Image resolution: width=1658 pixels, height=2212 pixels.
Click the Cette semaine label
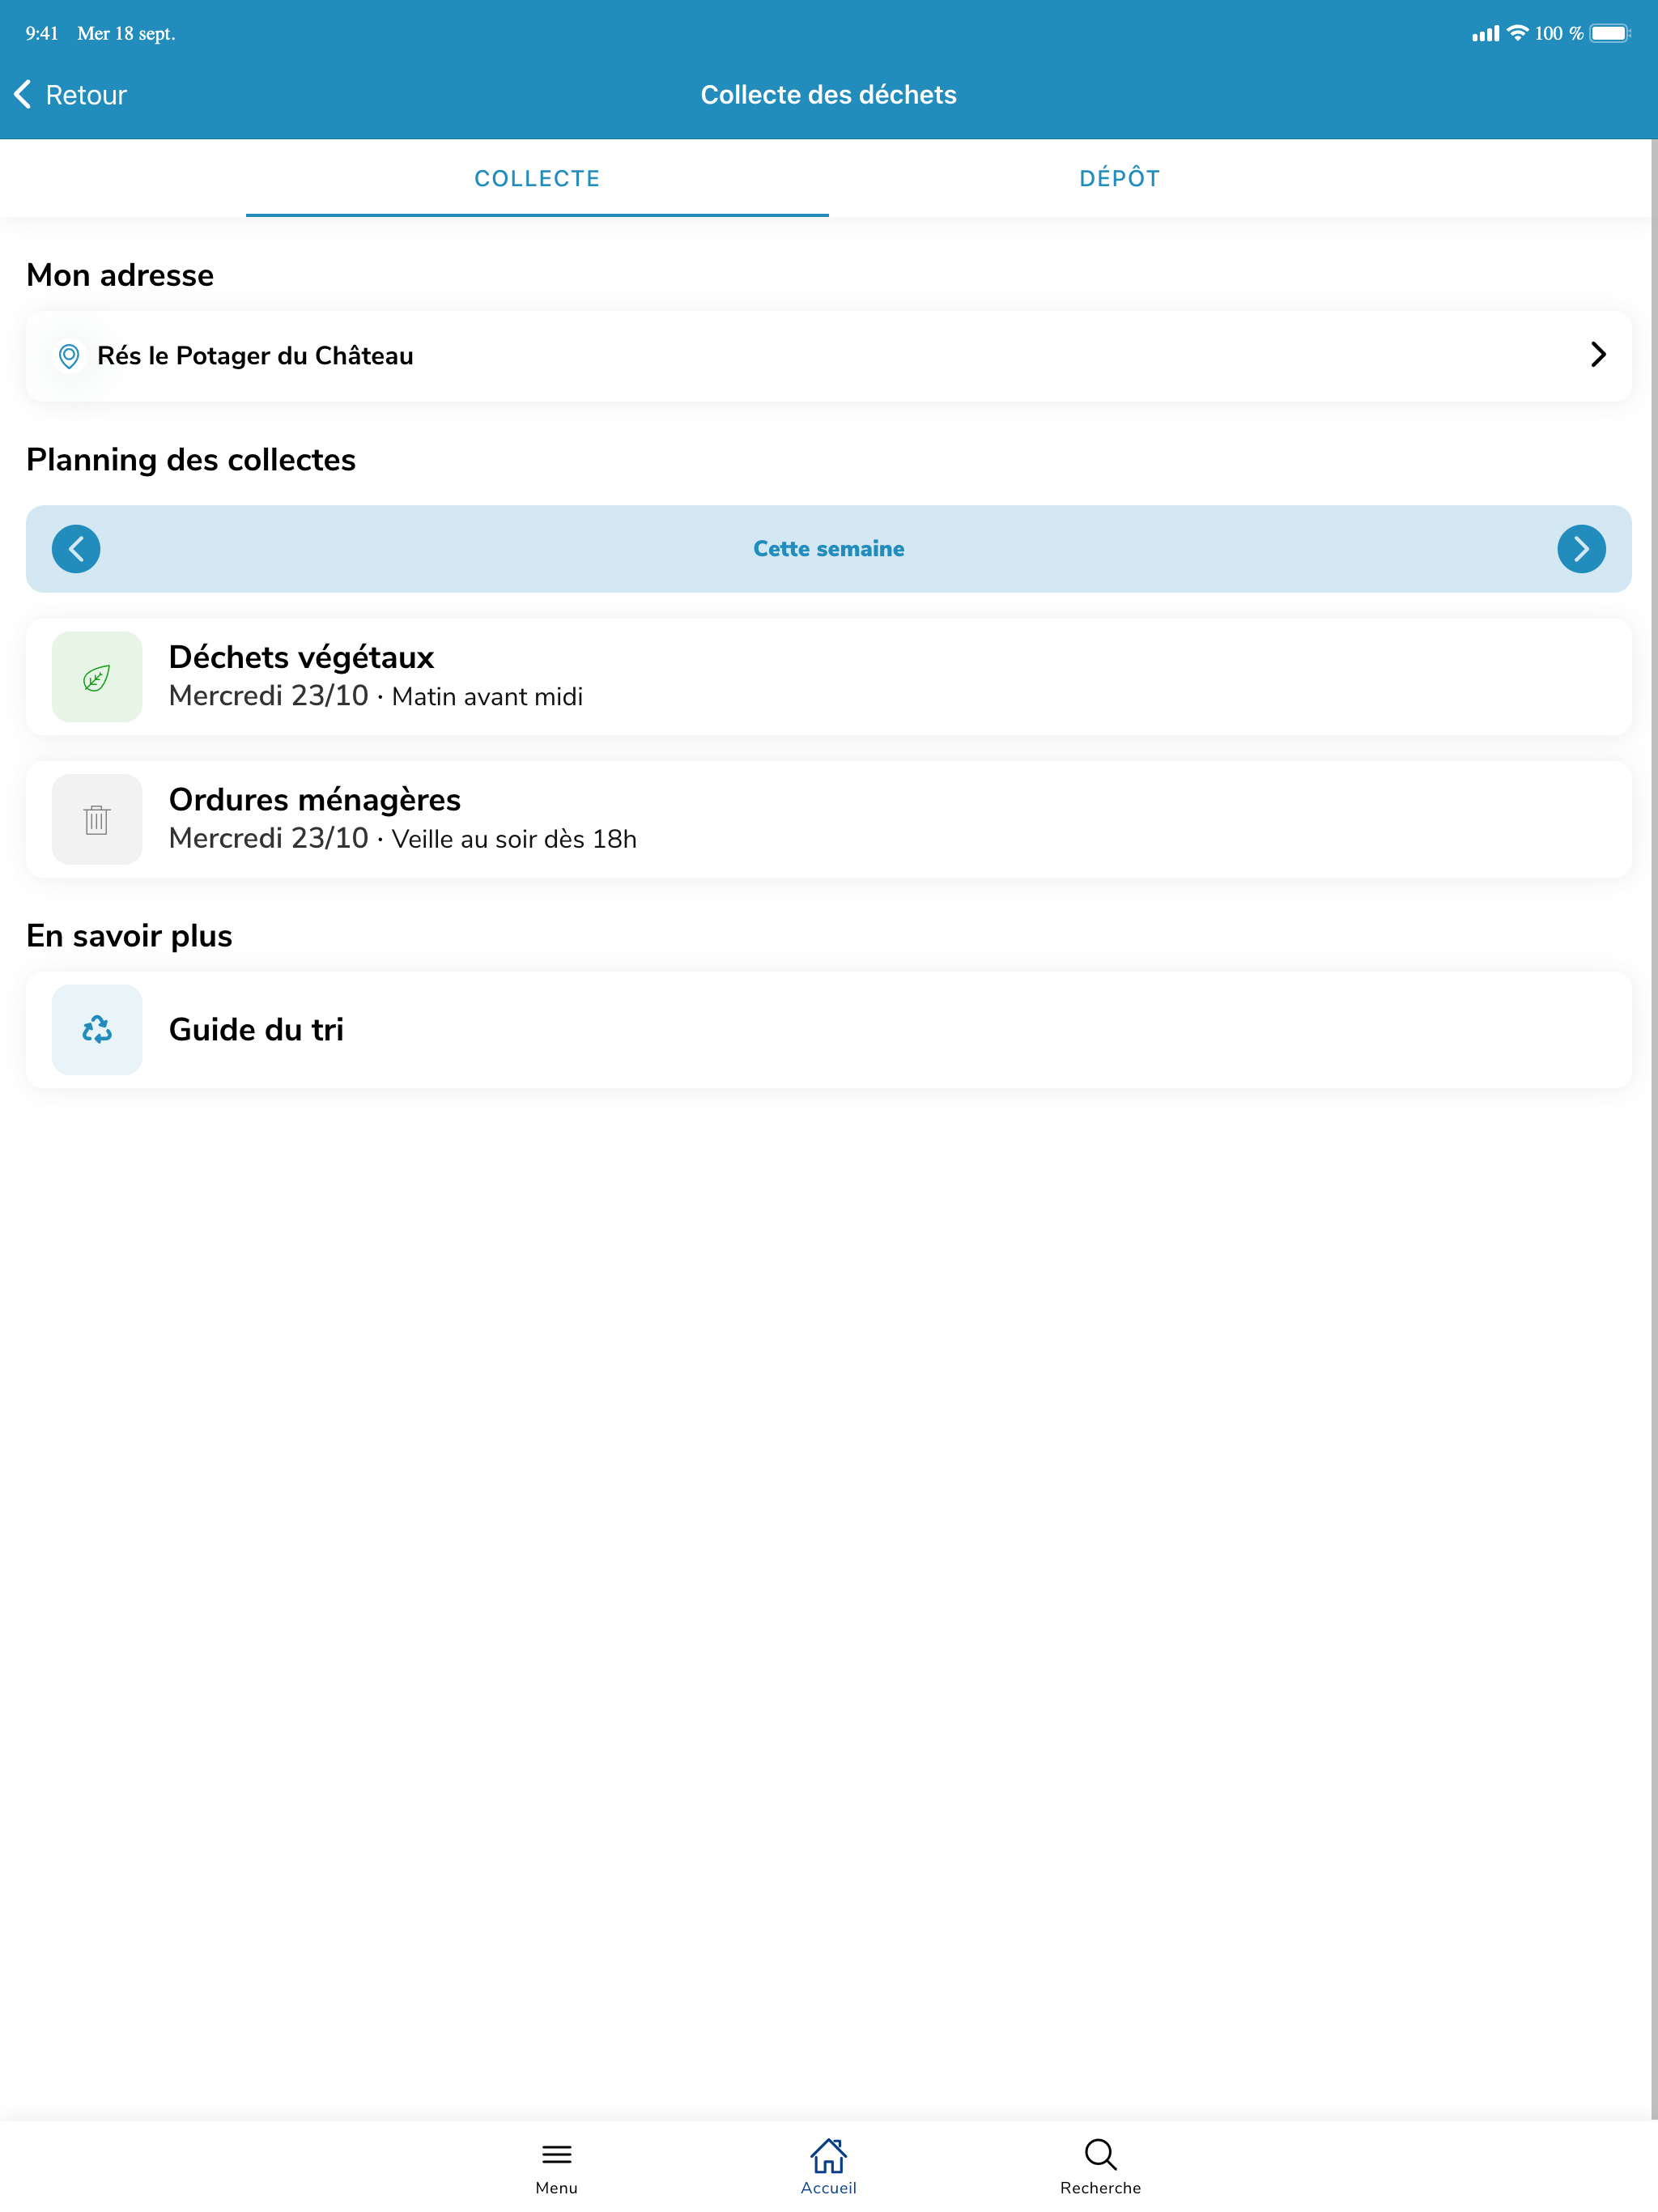point(828,549)
